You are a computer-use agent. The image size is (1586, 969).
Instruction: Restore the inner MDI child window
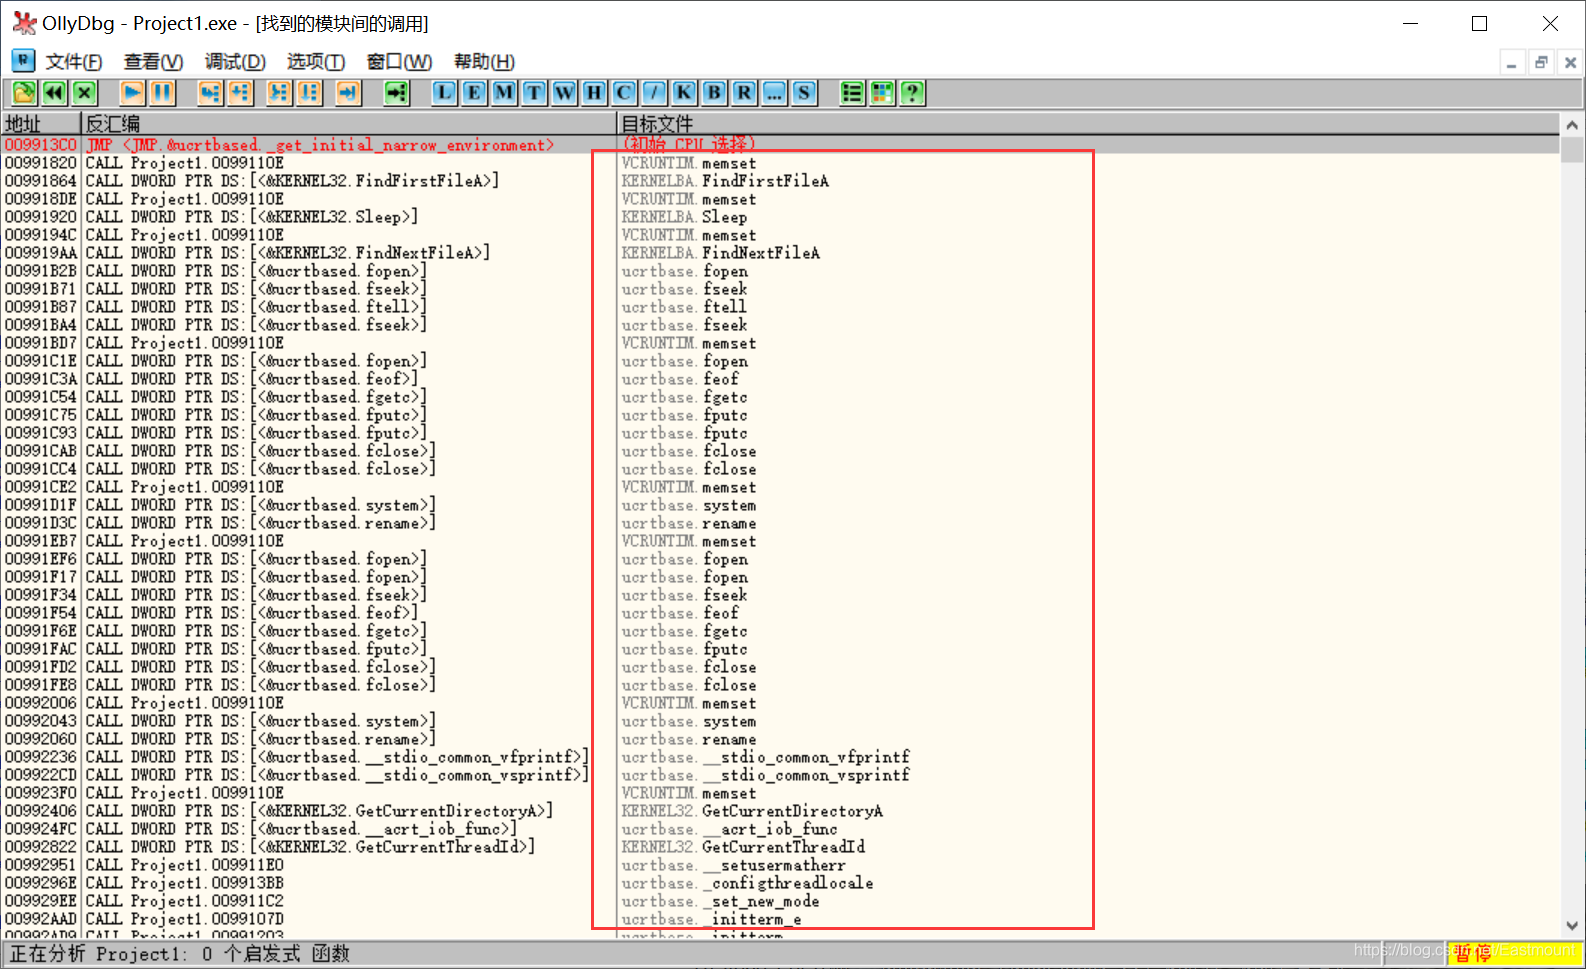point(1541,63)
